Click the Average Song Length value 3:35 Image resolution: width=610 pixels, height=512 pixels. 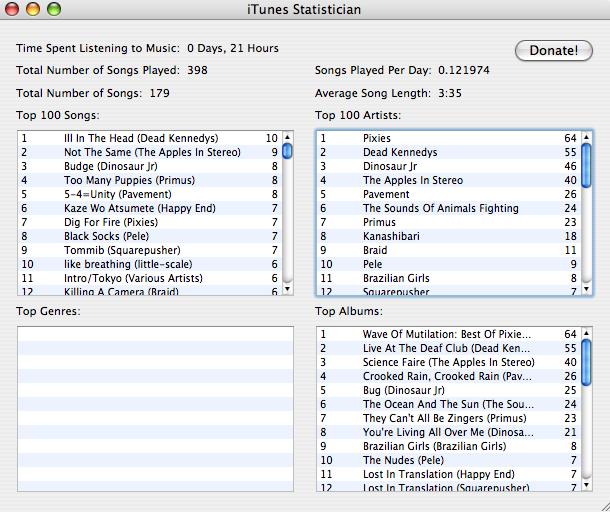click(x=450, y=93)
